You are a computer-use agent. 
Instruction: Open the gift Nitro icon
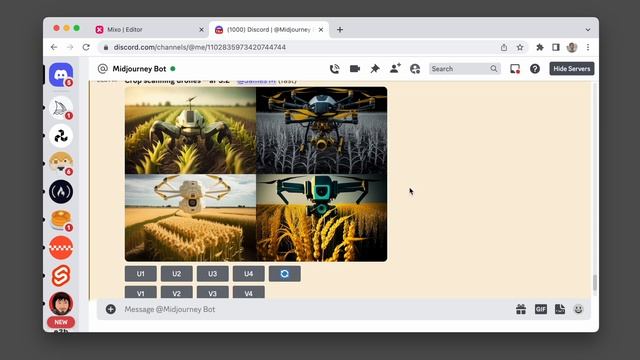click(x=521, y=309)
